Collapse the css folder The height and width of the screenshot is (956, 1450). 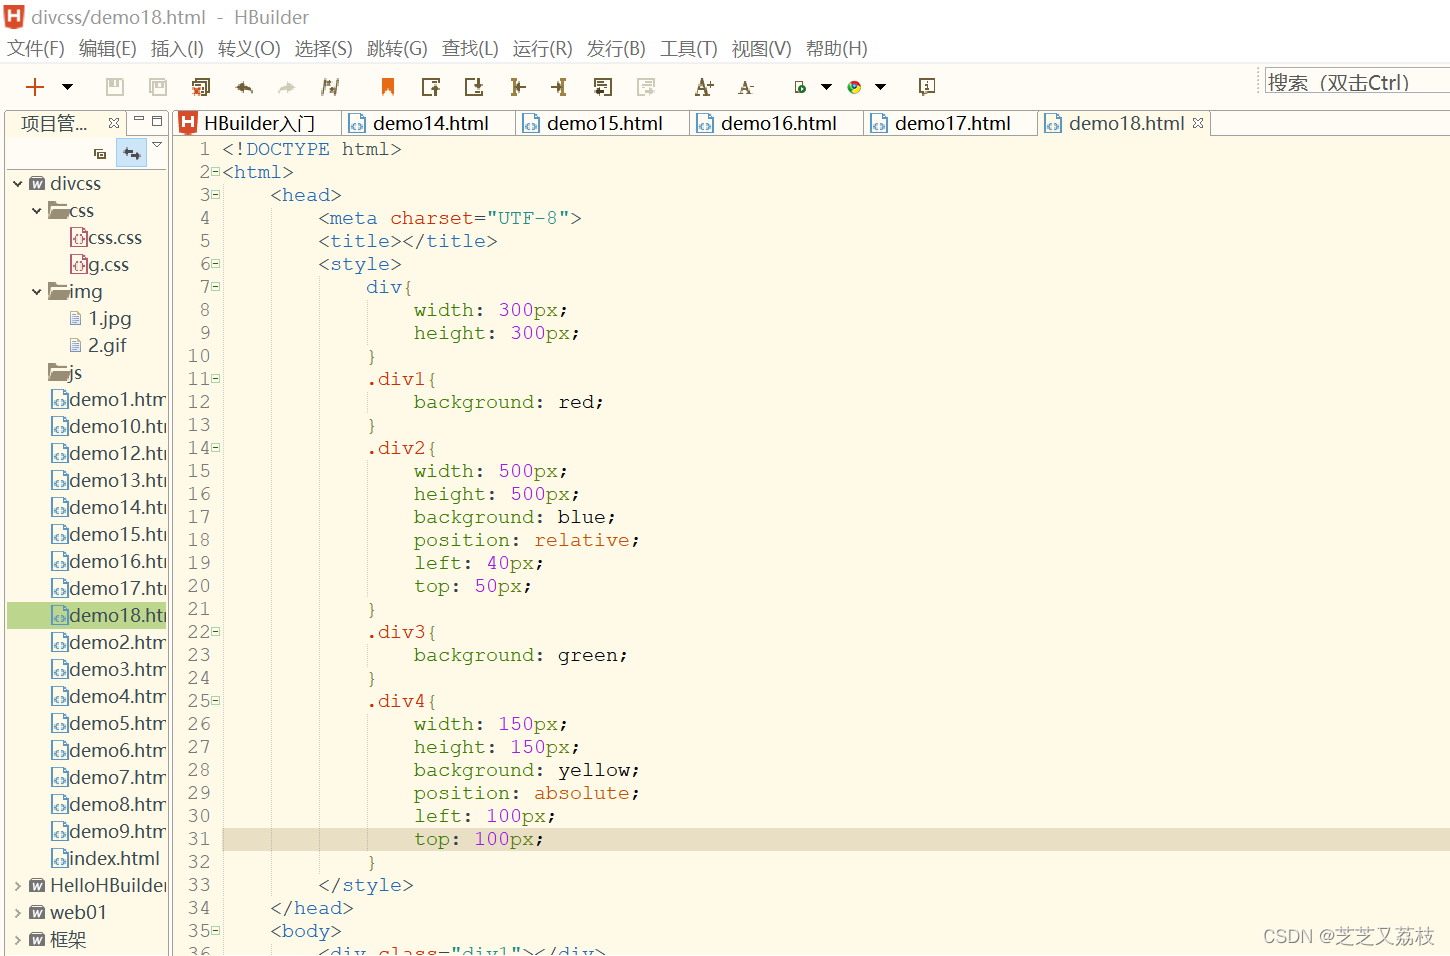[37, 211]
